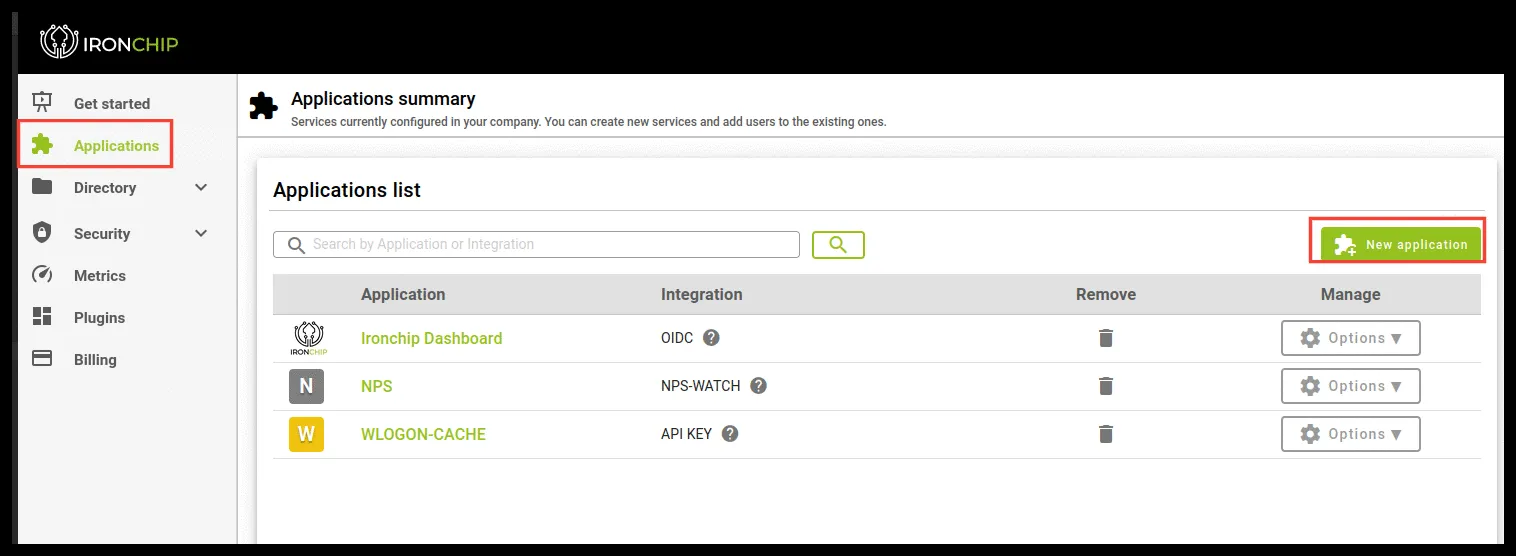The width and height of the screenshot is (1516, 556).
Task: Click the Plugins grid icon
Action: [x=42, y=316]
